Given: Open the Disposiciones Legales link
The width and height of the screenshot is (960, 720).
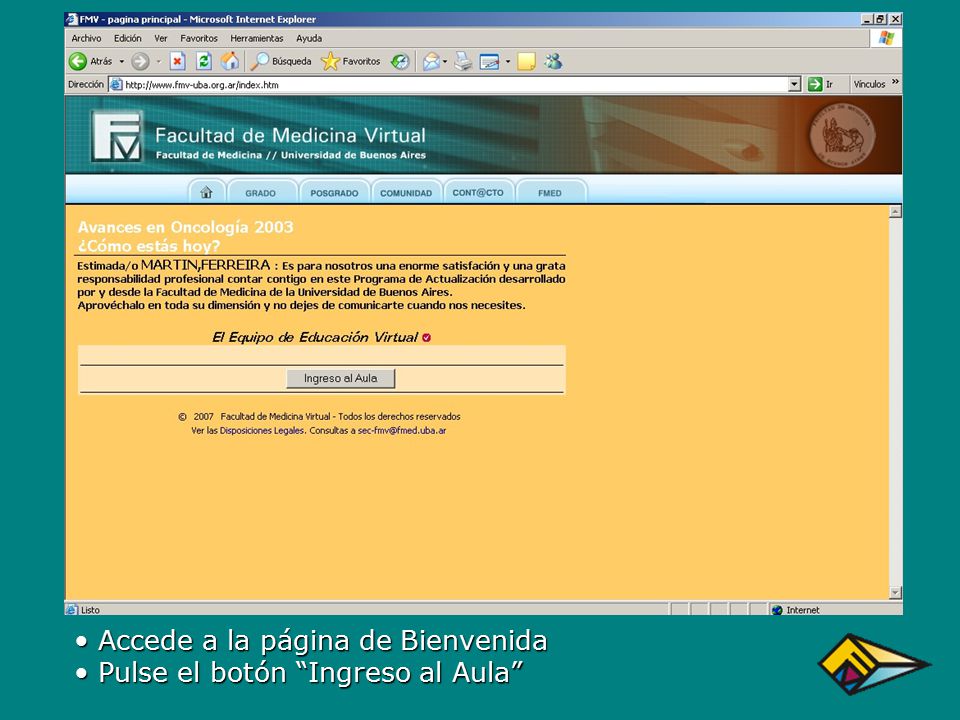Looking at the screenshot, I should click(x=261, y=430).
